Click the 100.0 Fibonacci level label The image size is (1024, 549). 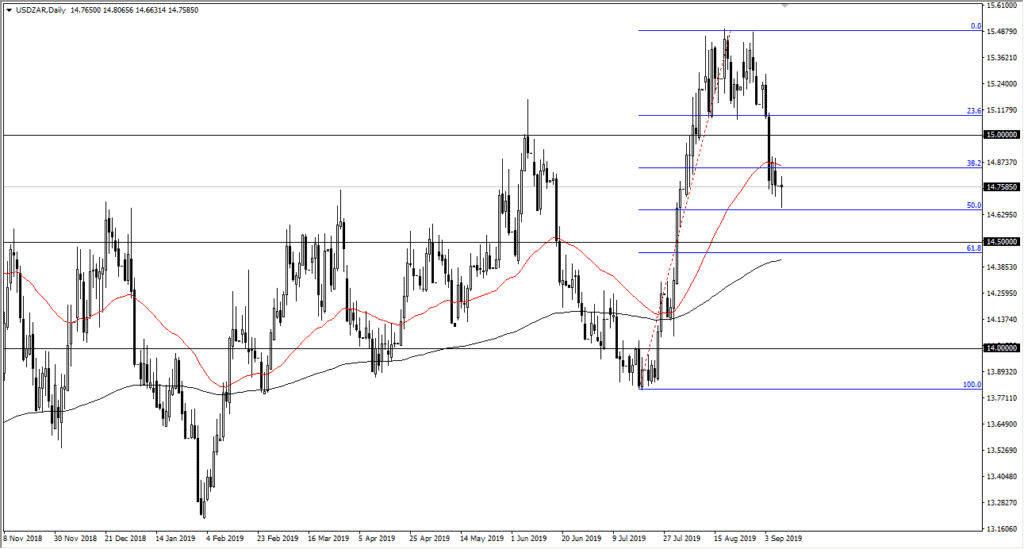point(971,384)
